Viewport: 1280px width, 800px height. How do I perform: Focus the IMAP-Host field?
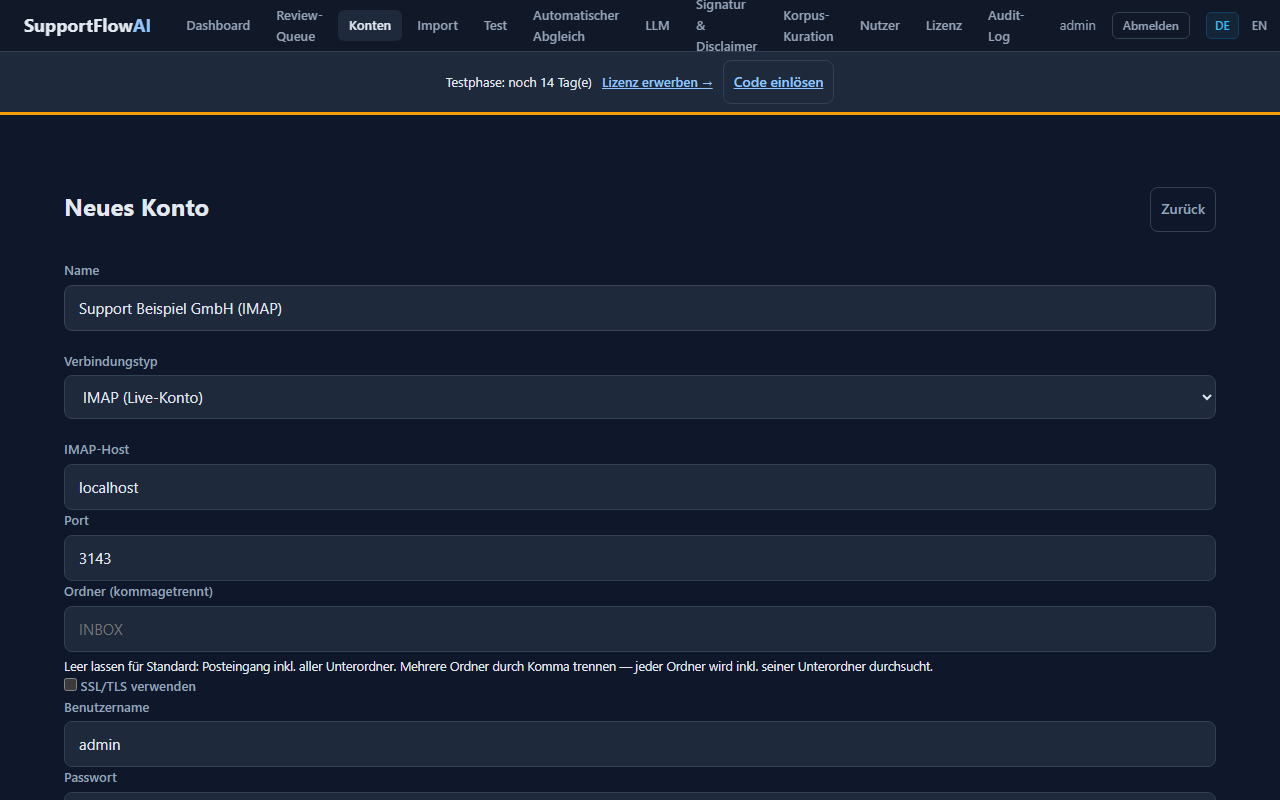[640, 487]
